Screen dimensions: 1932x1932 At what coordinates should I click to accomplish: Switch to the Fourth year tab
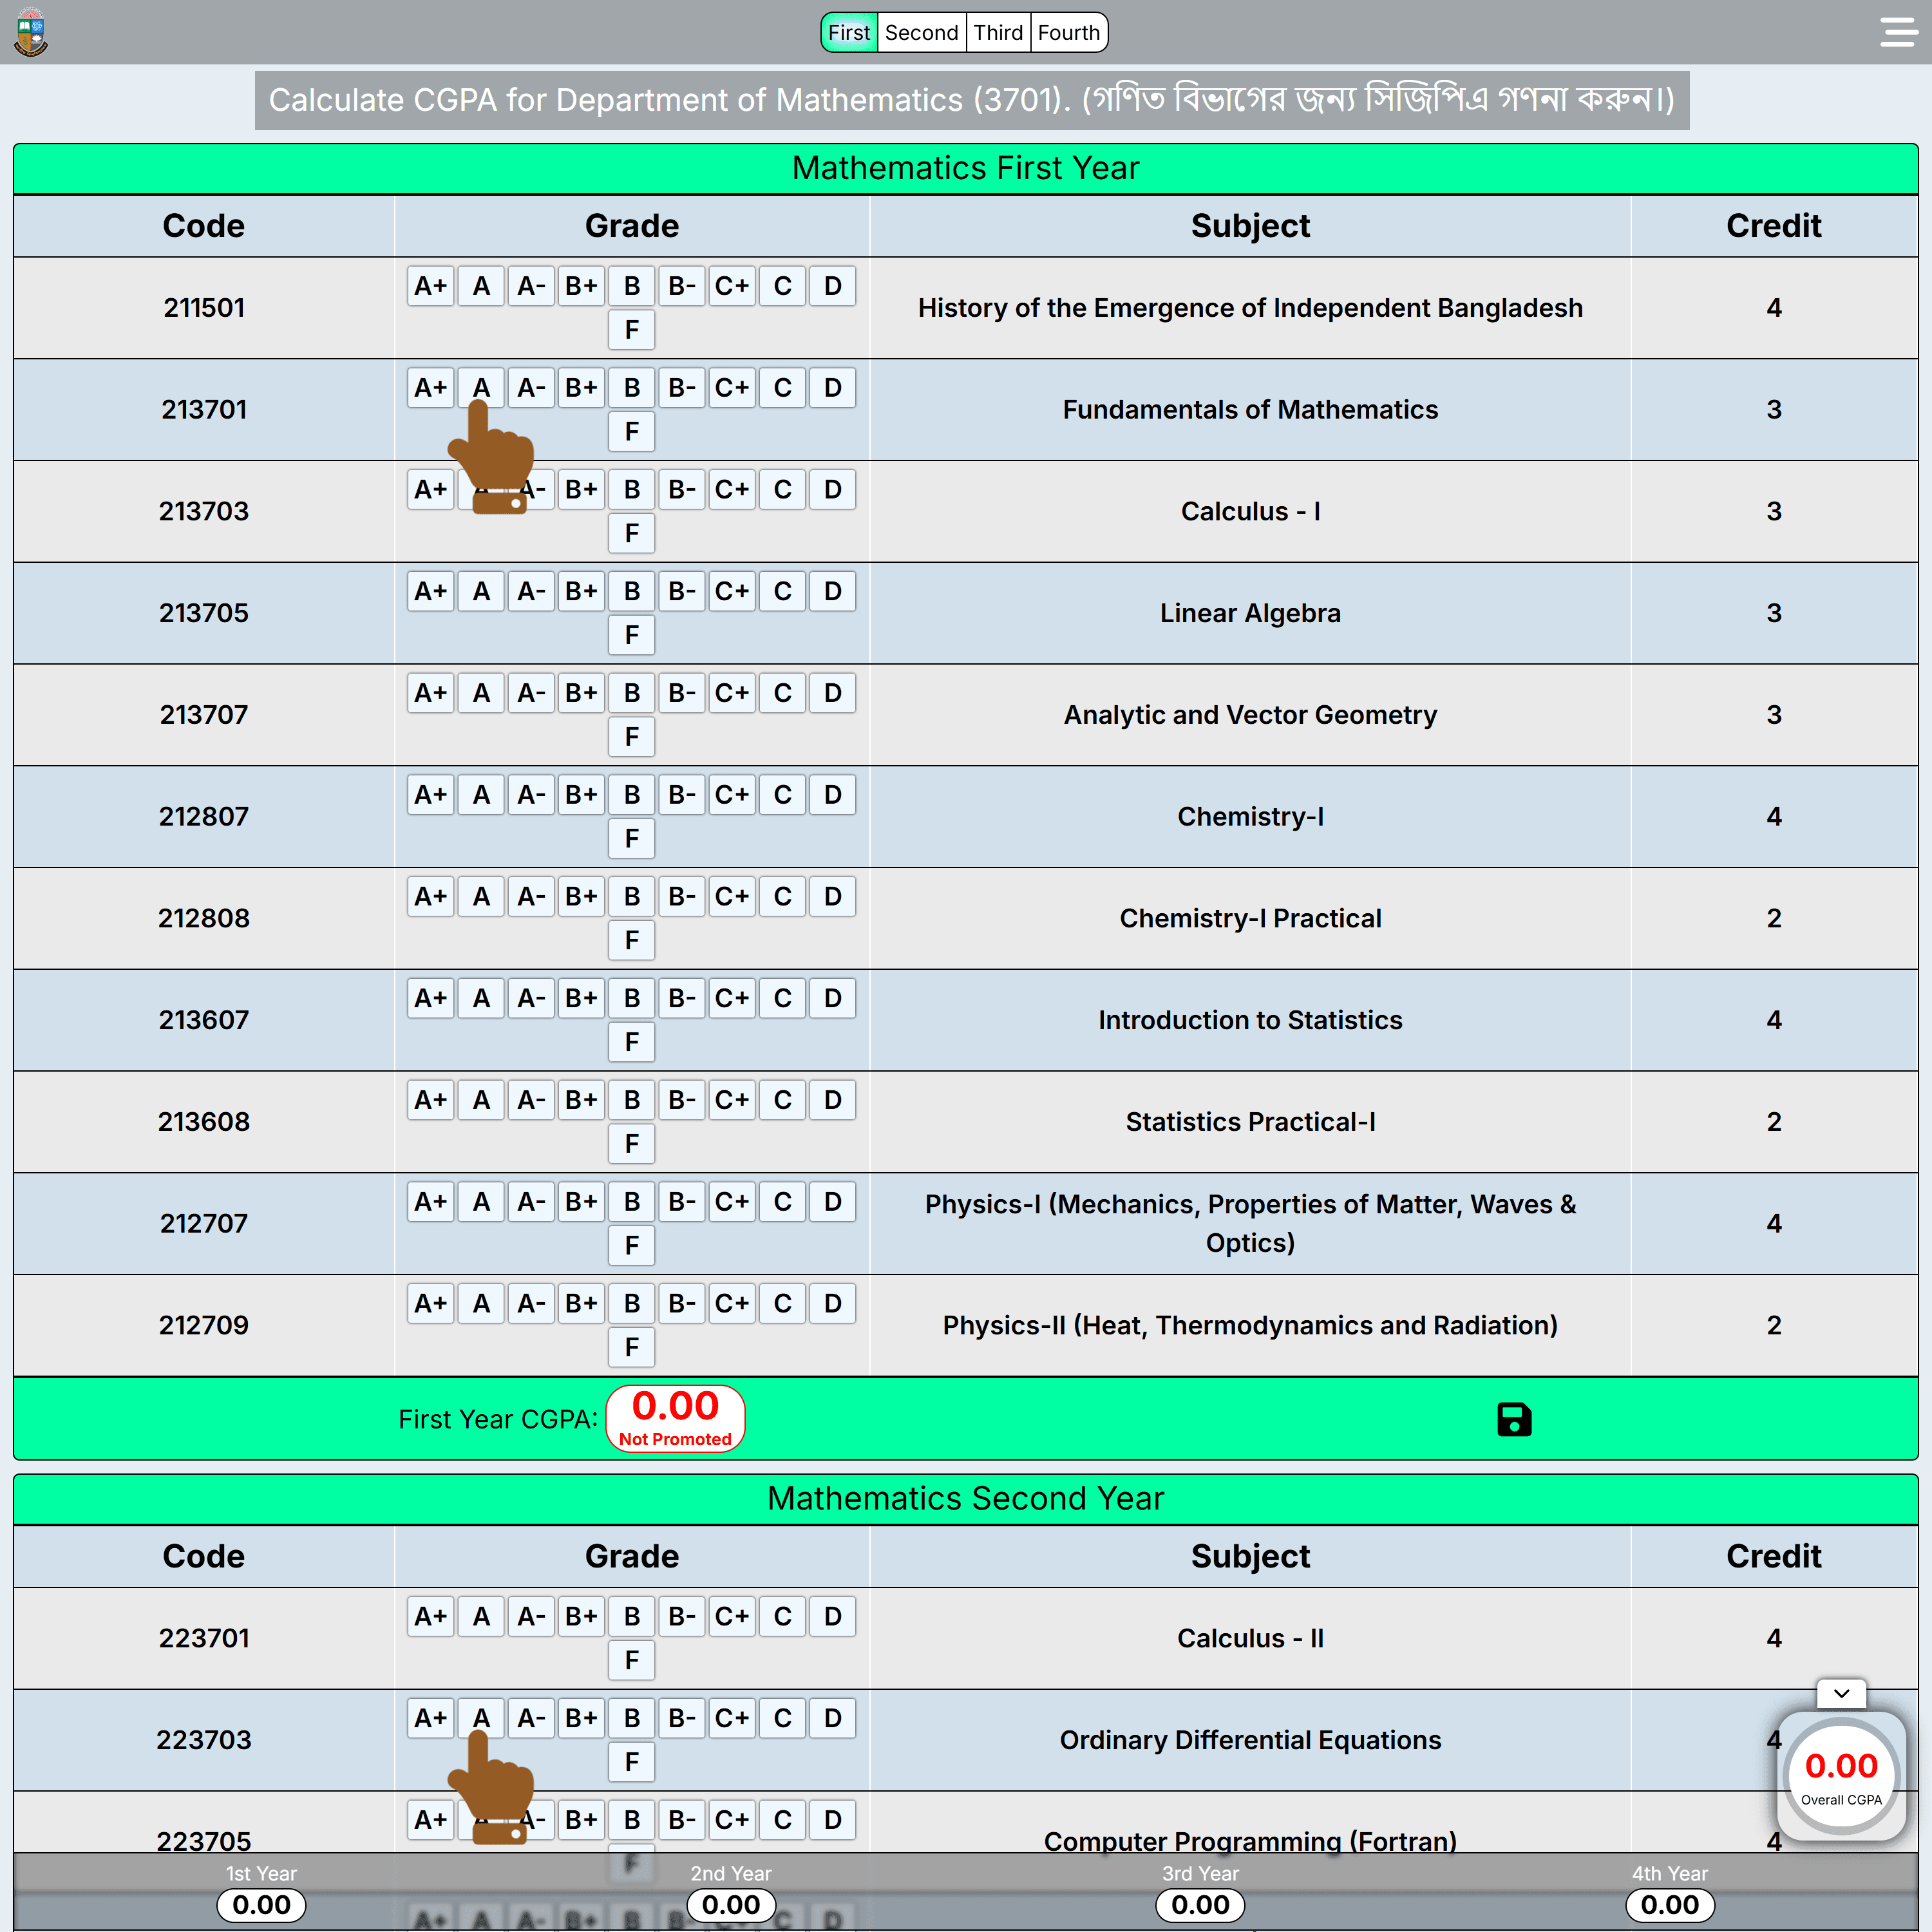[x=1069, y=33]
